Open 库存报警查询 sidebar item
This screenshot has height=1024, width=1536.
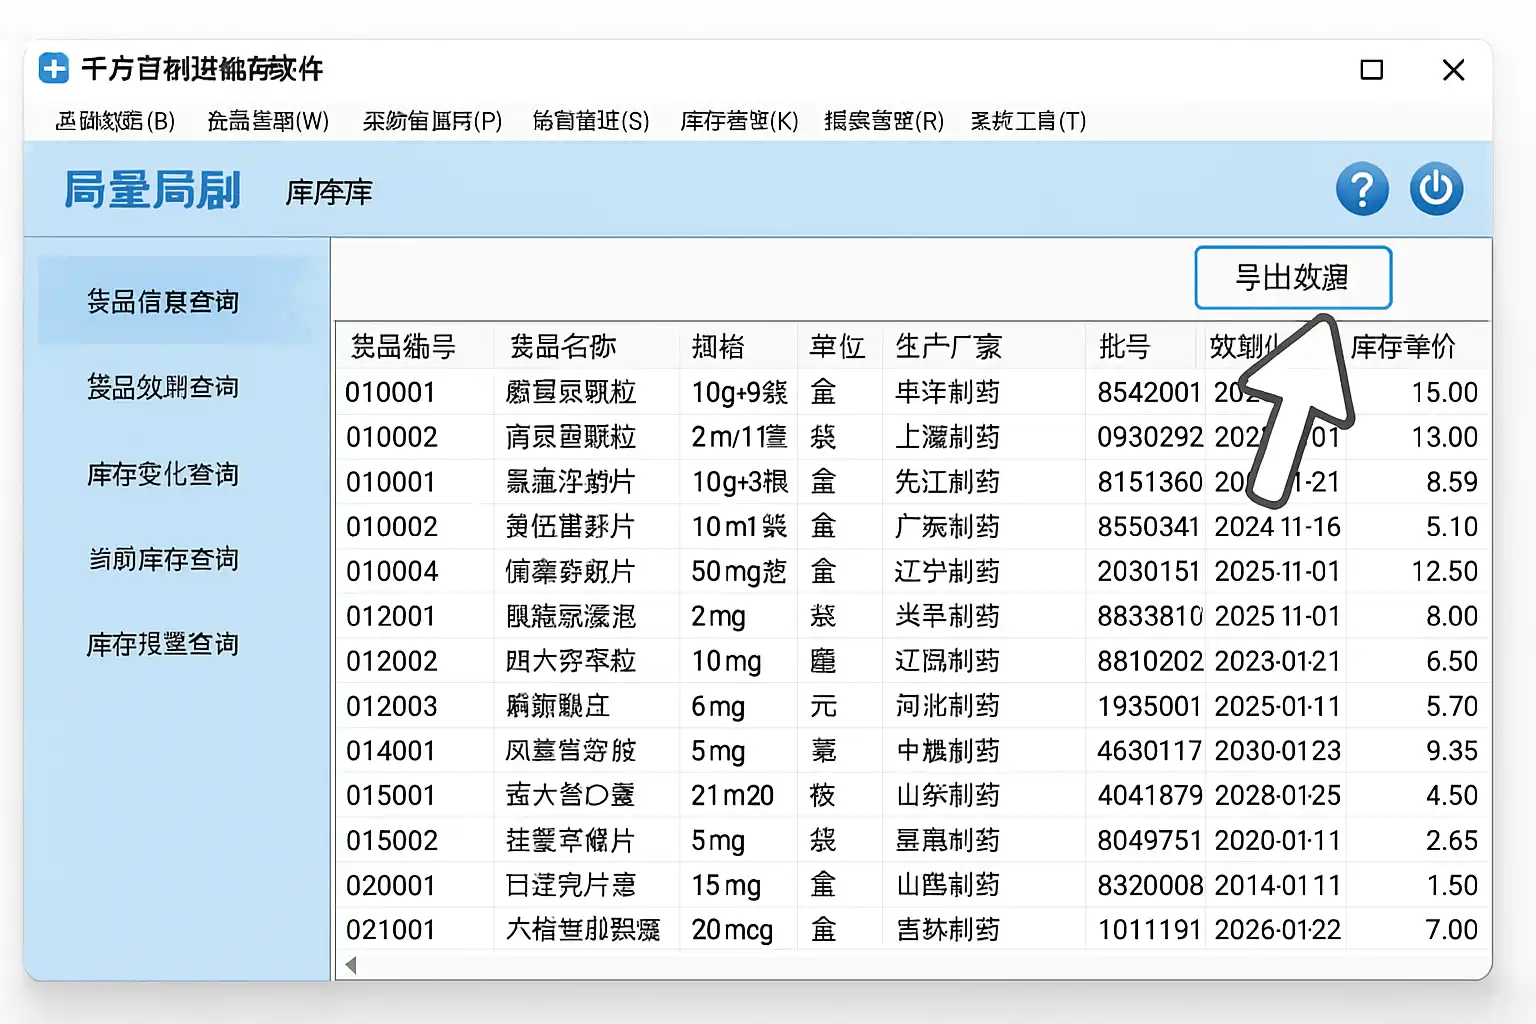click(x=163, y=645)
